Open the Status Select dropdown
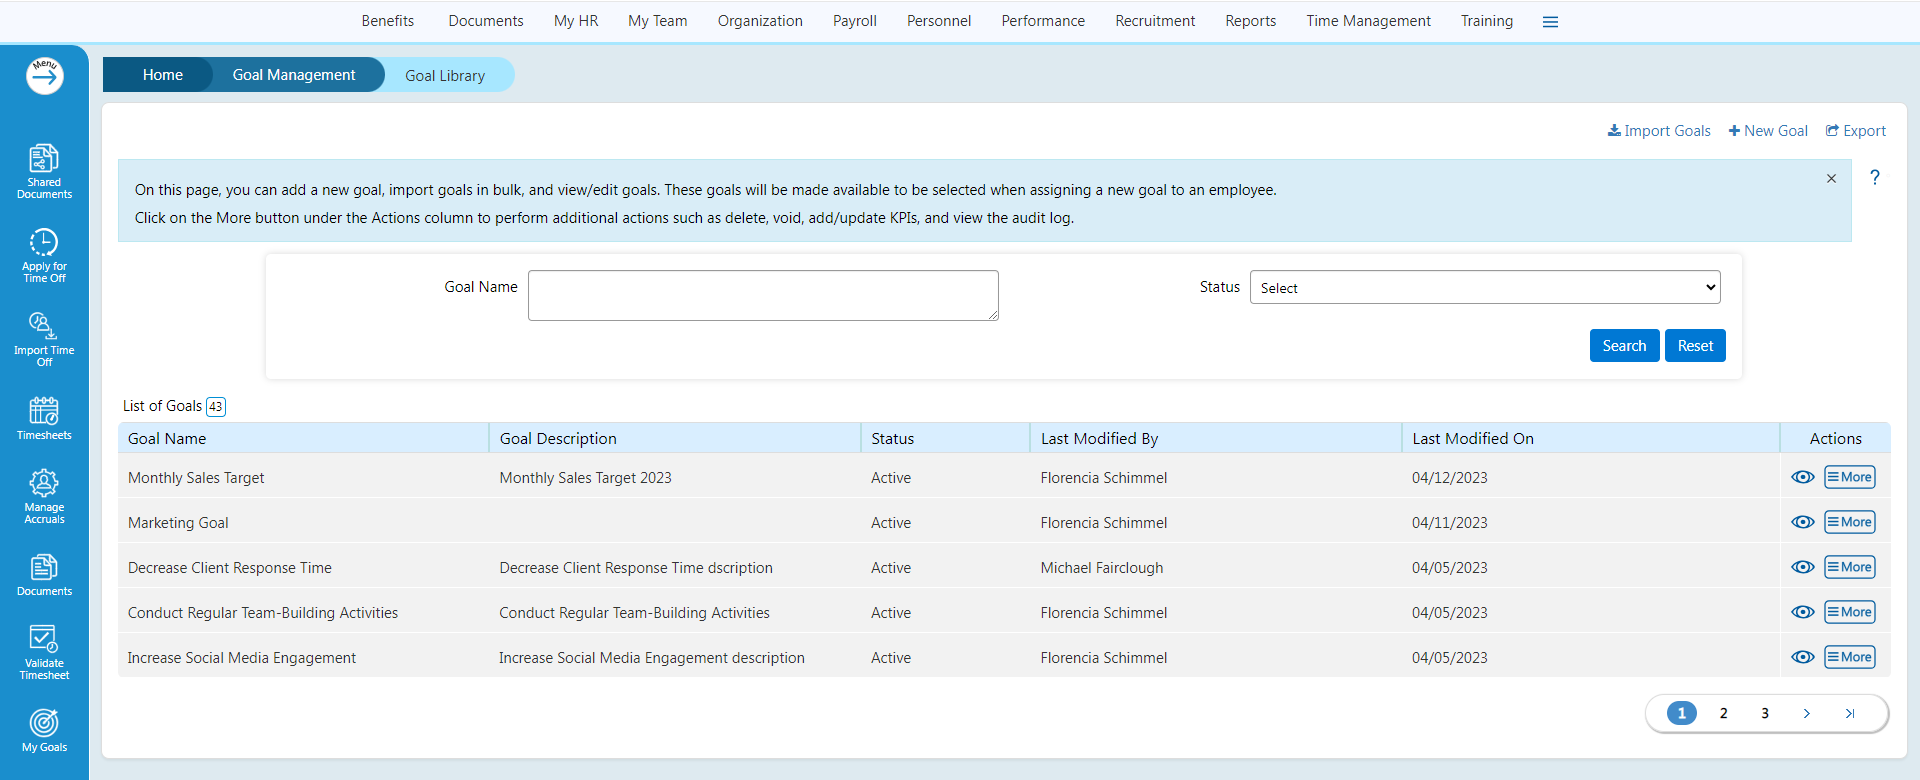The width and height of the screenshot is (1920, 780). 1484,288
